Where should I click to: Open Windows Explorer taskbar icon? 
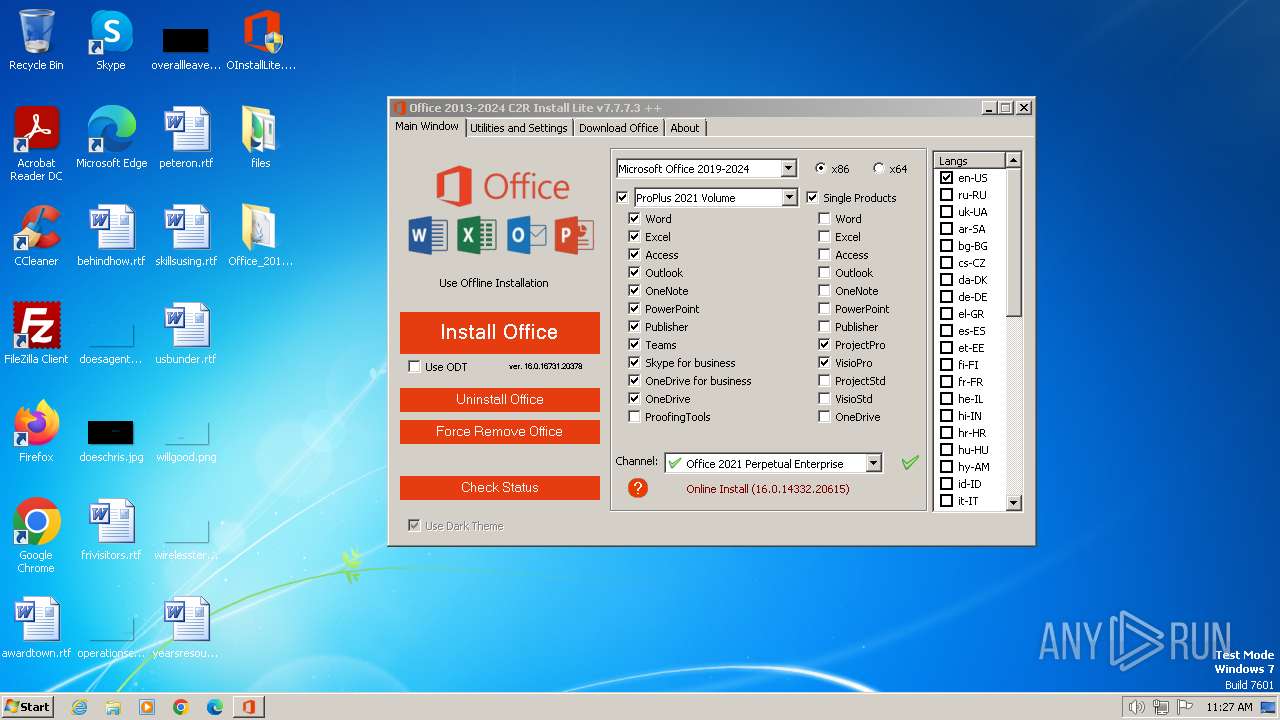113,707
